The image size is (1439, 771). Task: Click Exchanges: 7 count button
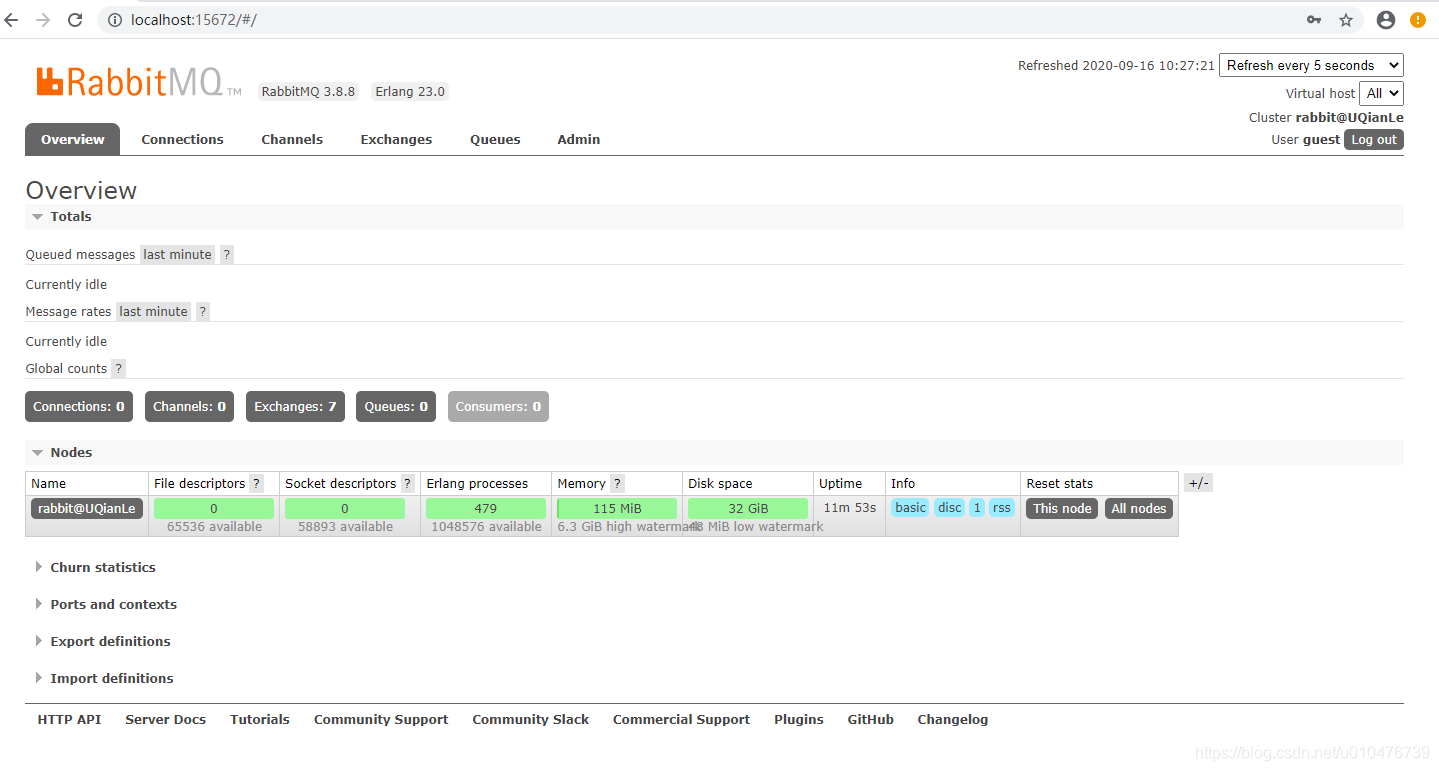tap(295, 407)
